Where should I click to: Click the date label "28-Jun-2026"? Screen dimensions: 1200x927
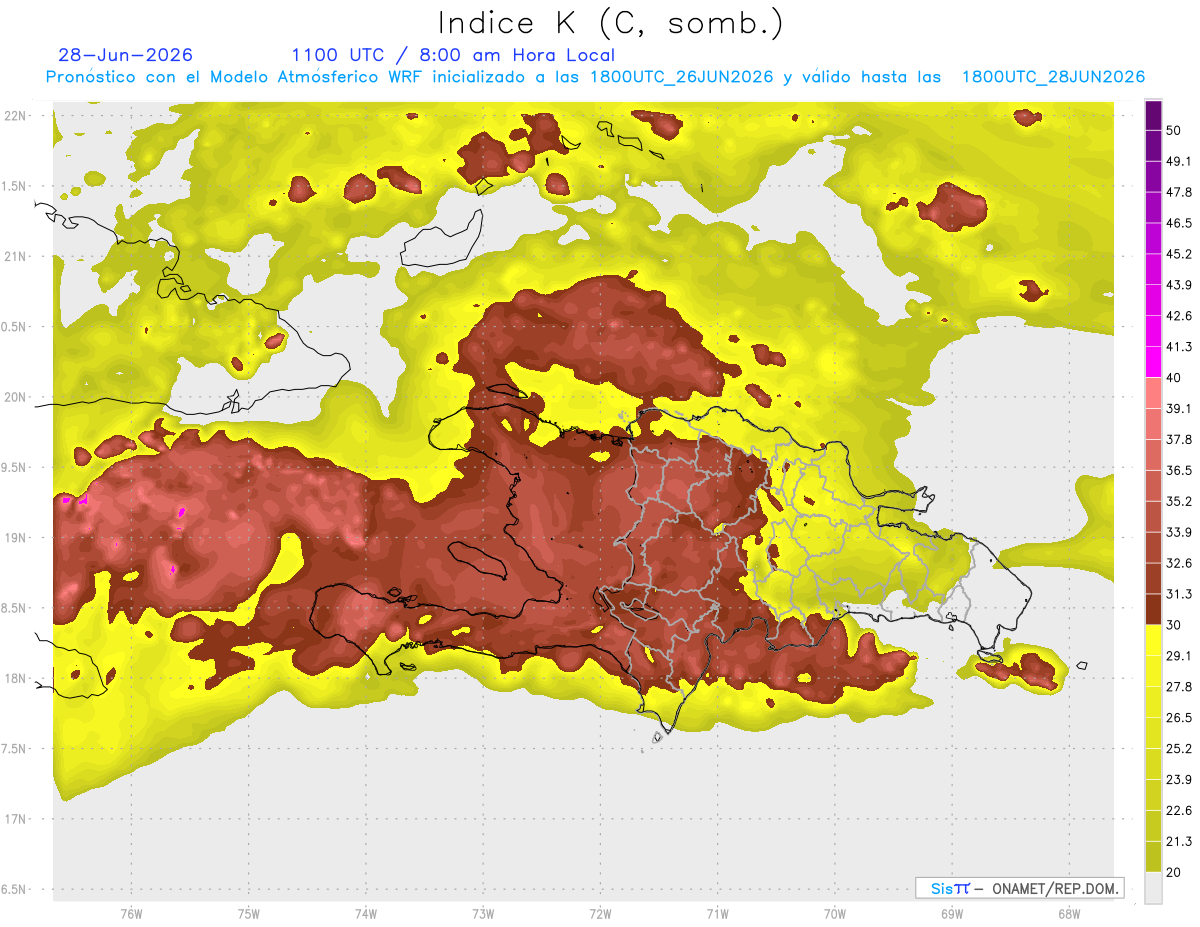click(x=125, y=55)
